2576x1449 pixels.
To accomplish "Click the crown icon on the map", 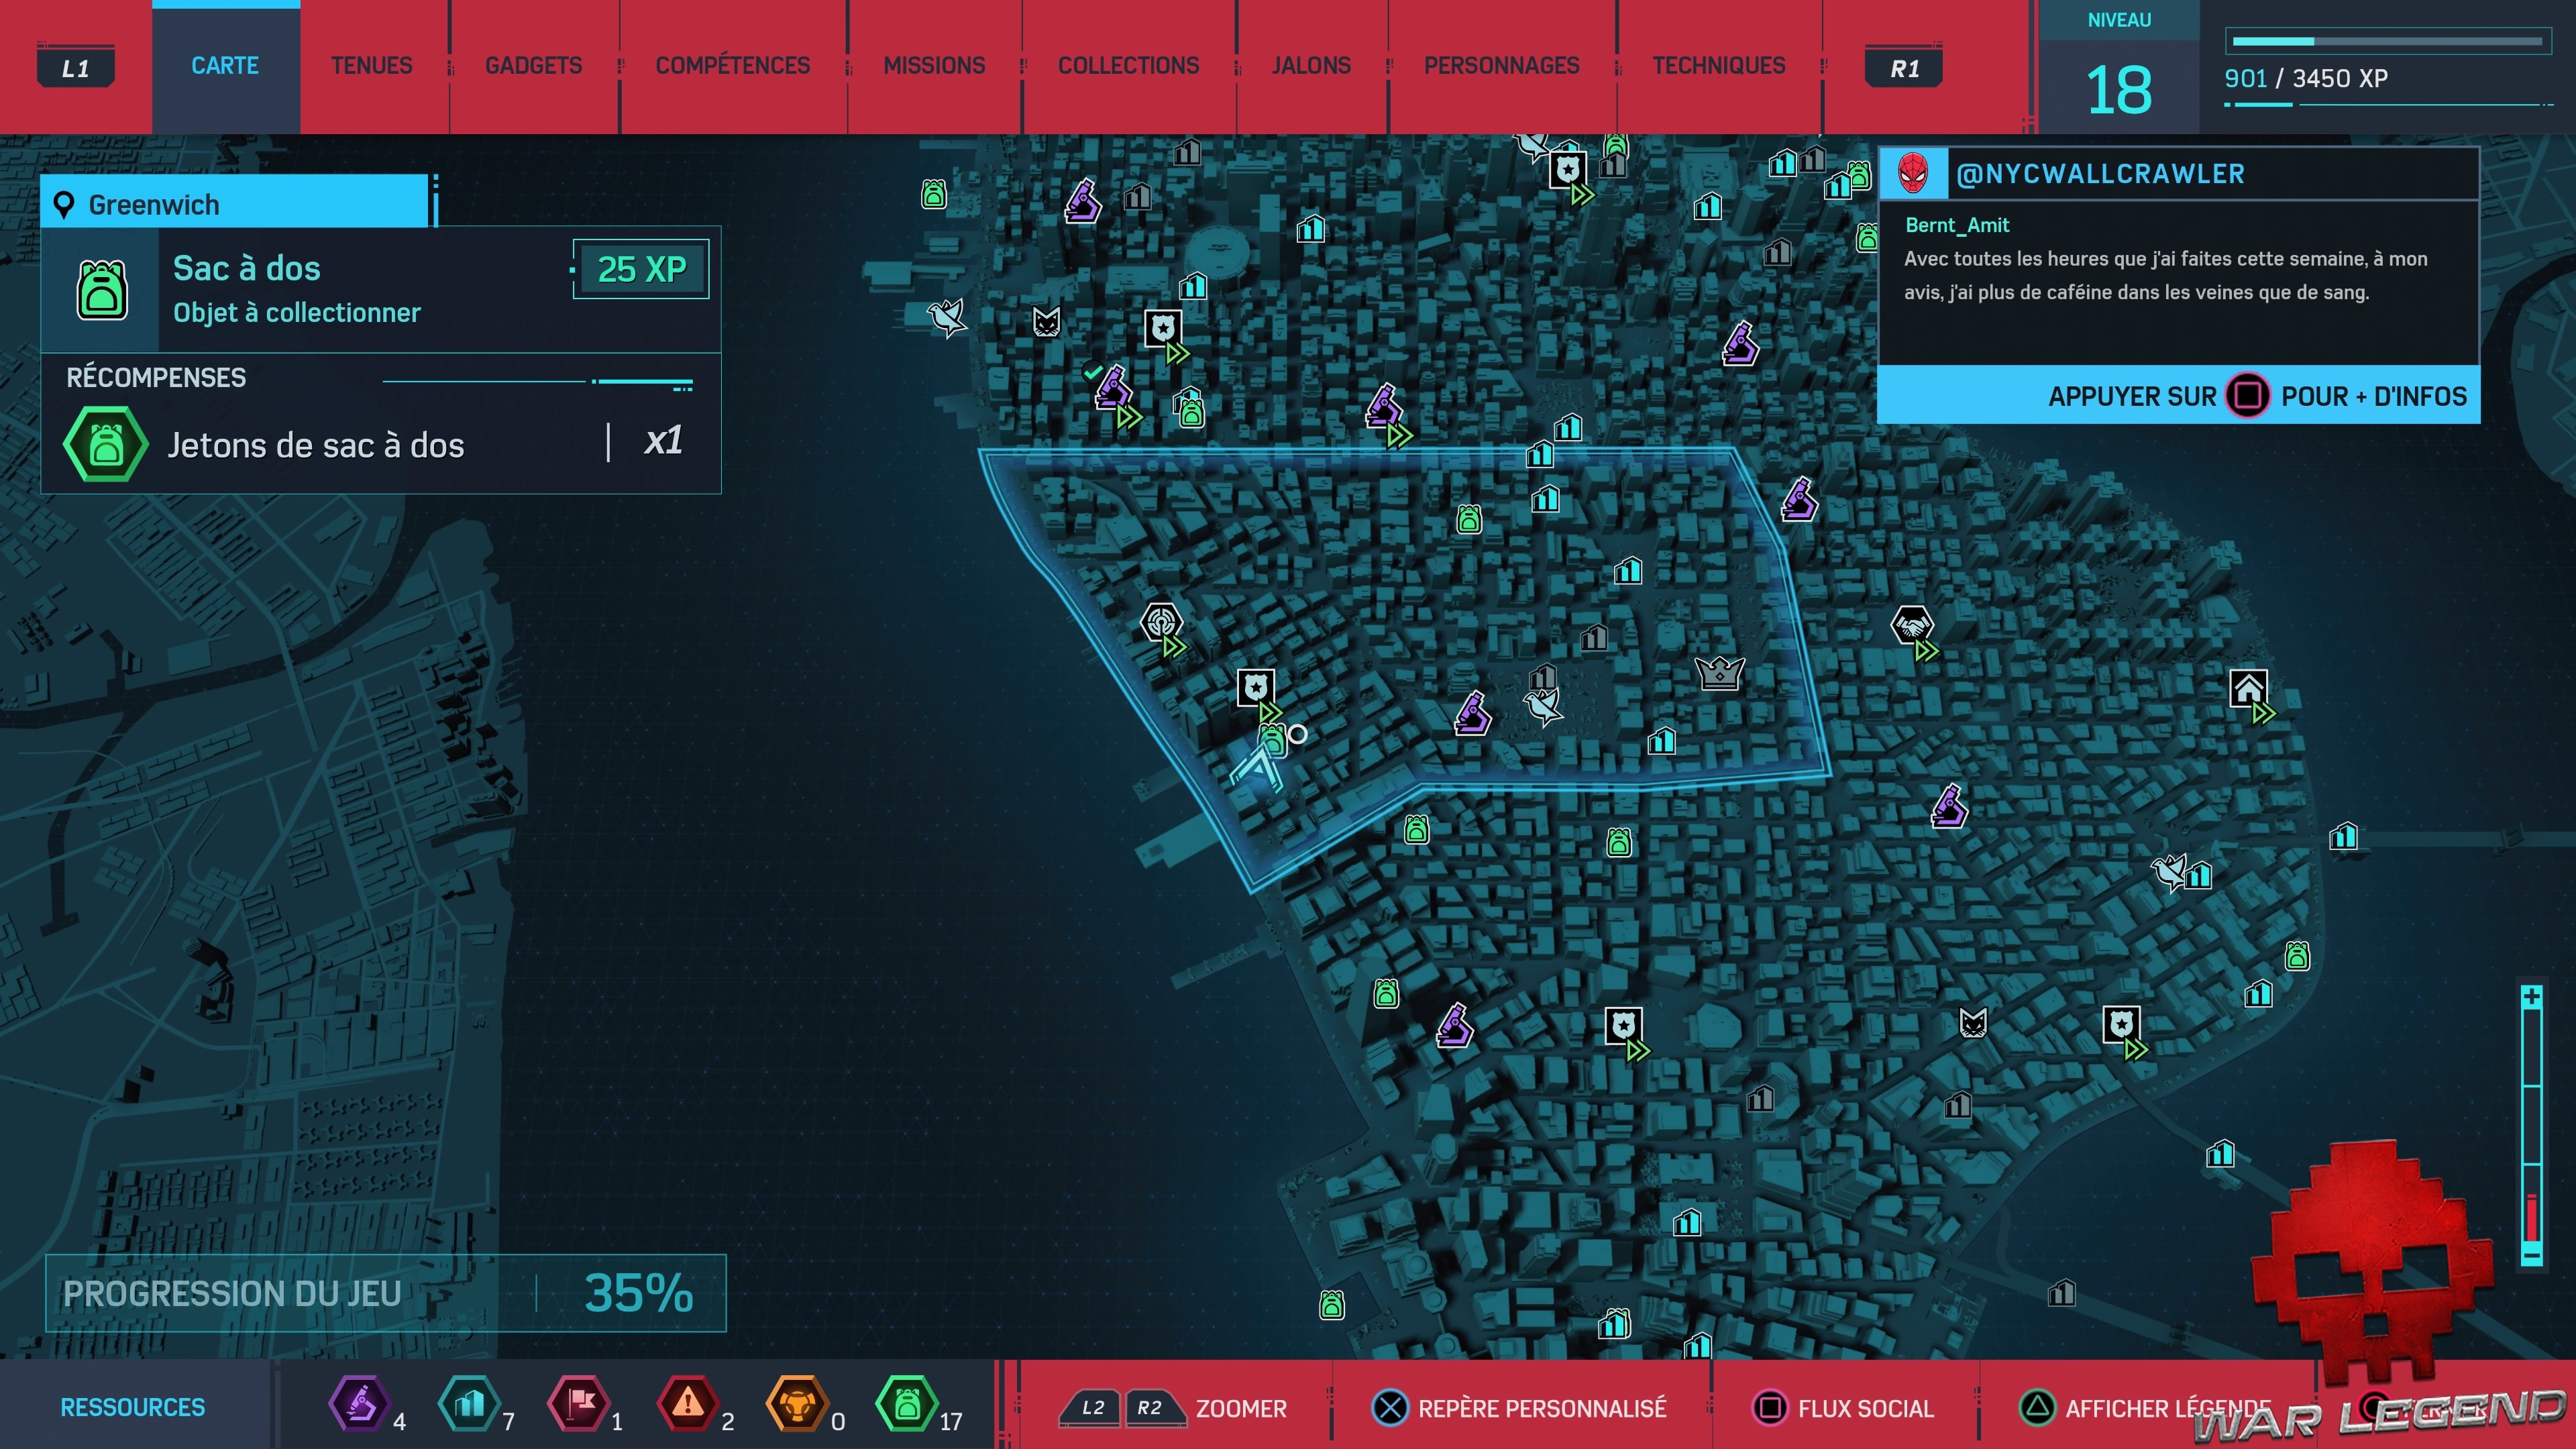I will [1719, 673].
